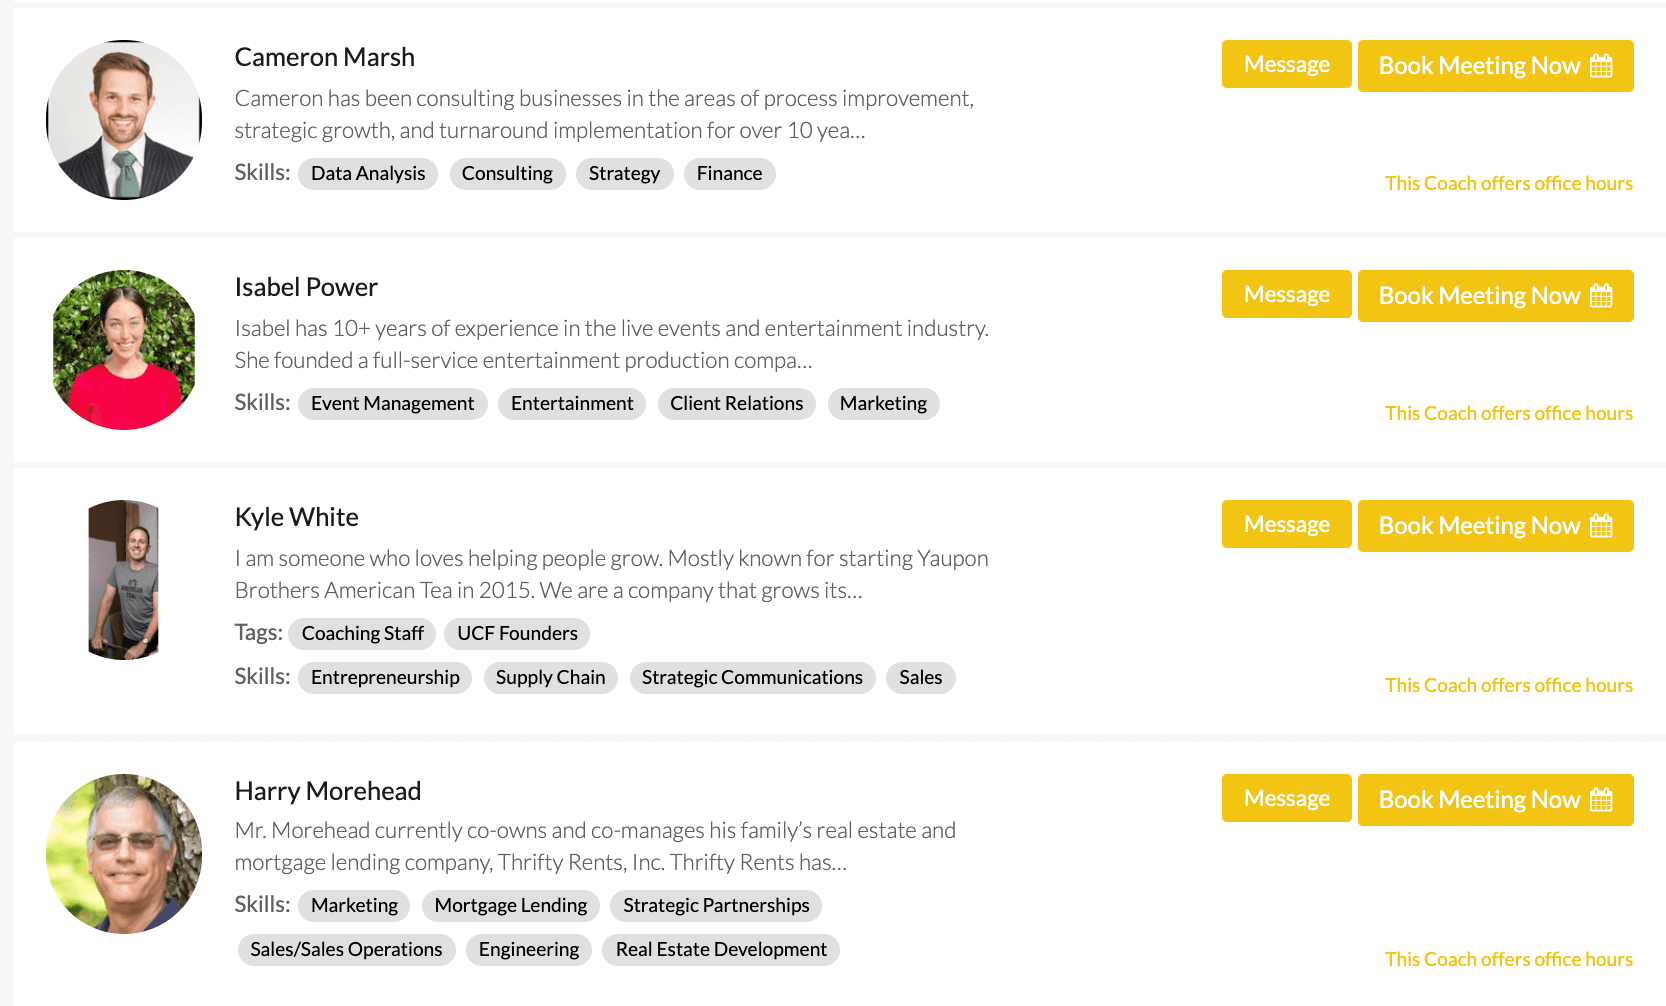Book Meeting Now with Harry Morehead
Viewport: 1666px width, 1006px height.
(x=1496, y=800)
